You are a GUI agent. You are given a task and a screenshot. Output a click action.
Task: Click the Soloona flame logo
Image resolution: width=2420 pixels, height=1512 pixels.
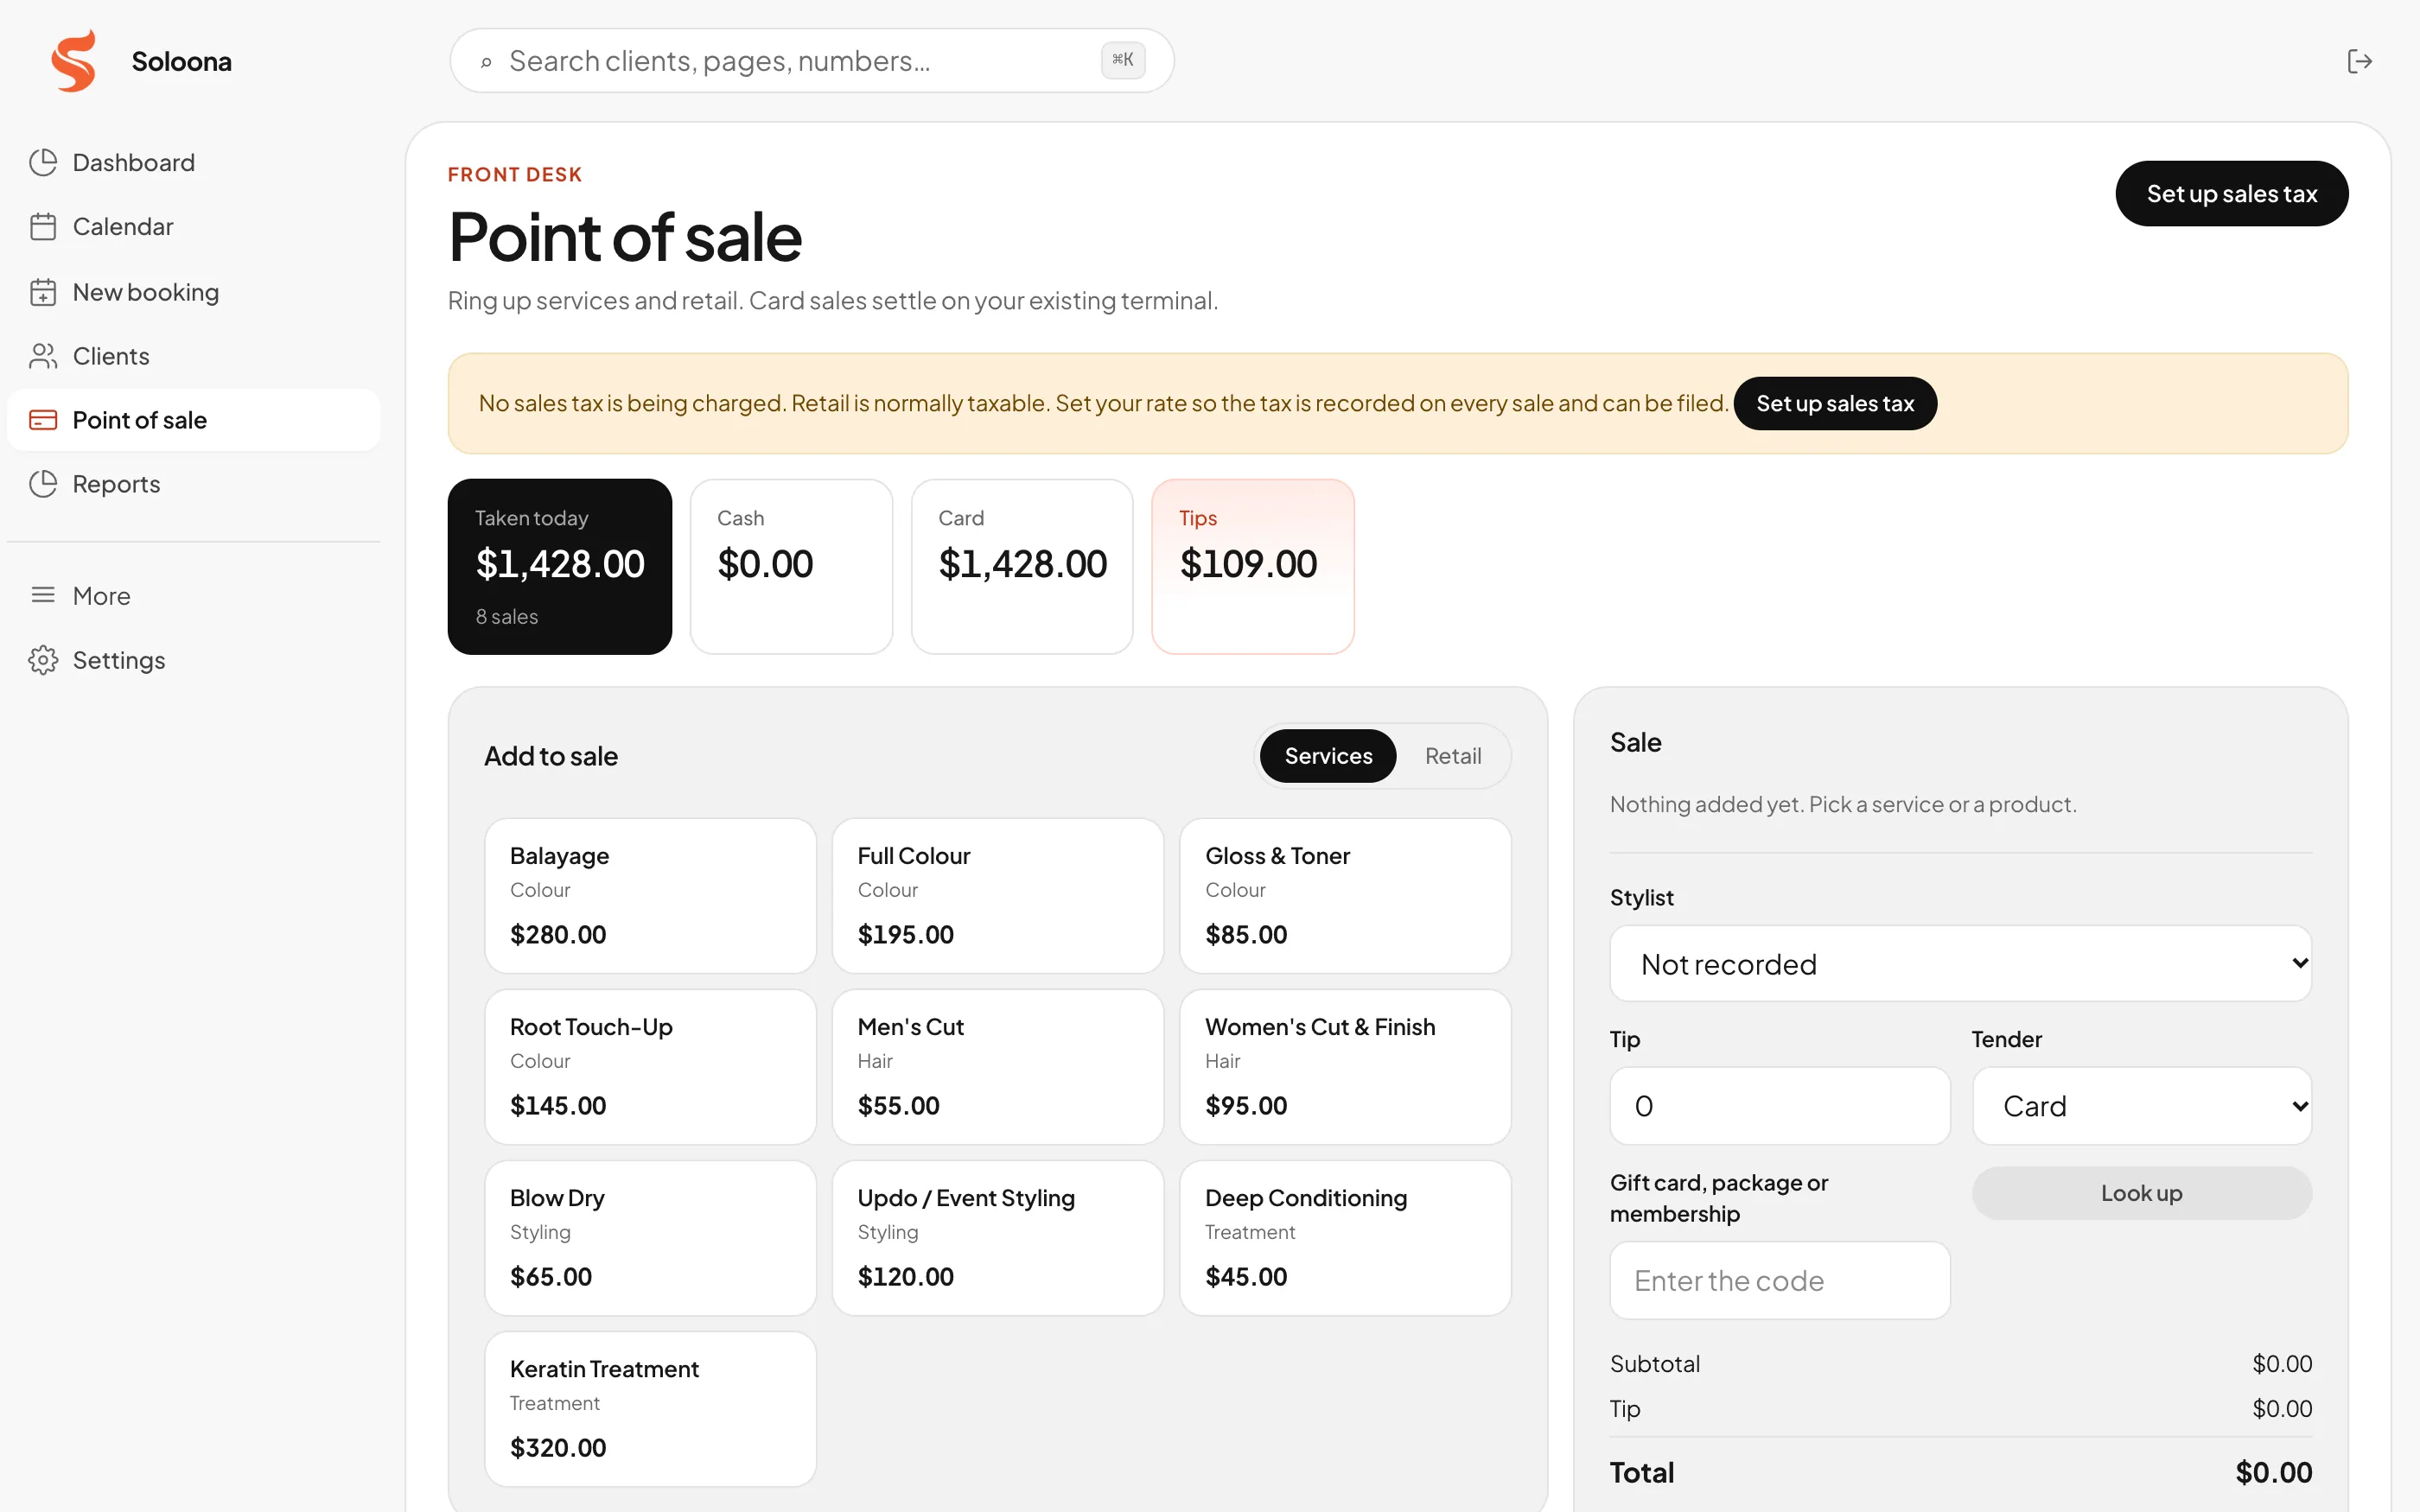[74, 61]
